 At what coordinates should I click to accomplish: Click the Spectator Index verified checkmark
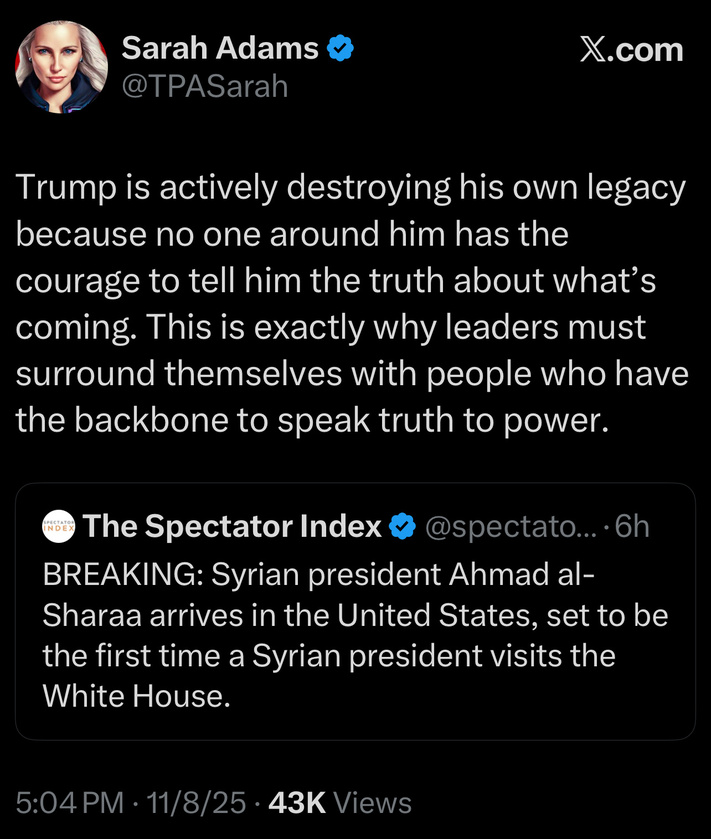[402, 526]
